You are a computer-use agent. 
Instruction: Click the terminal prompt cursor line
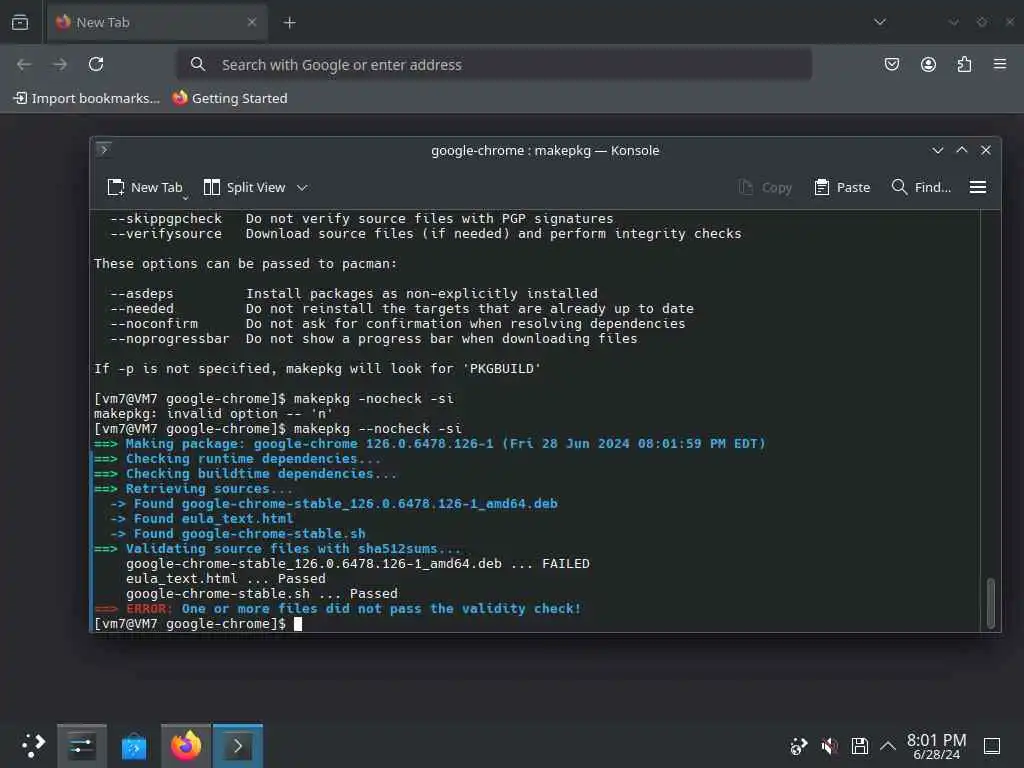click(198, 624)
